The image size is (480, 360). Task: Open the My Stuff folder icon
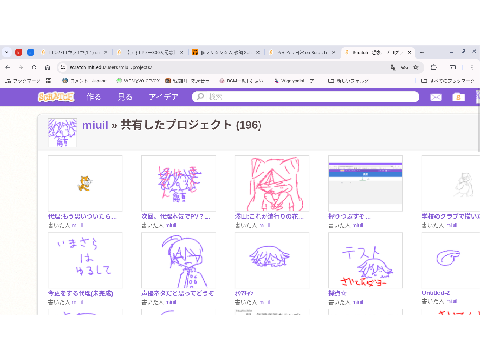tap(458, 97)
